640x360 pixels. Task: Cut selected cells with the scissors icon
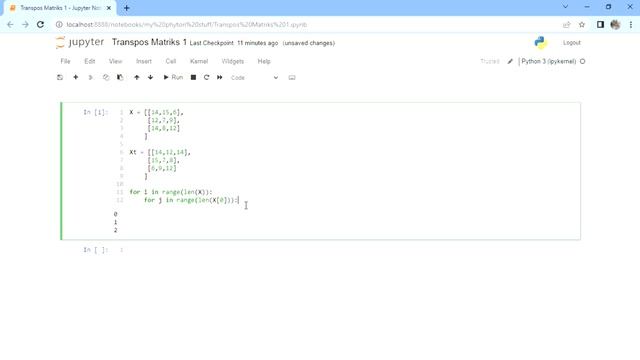point(91,77)
